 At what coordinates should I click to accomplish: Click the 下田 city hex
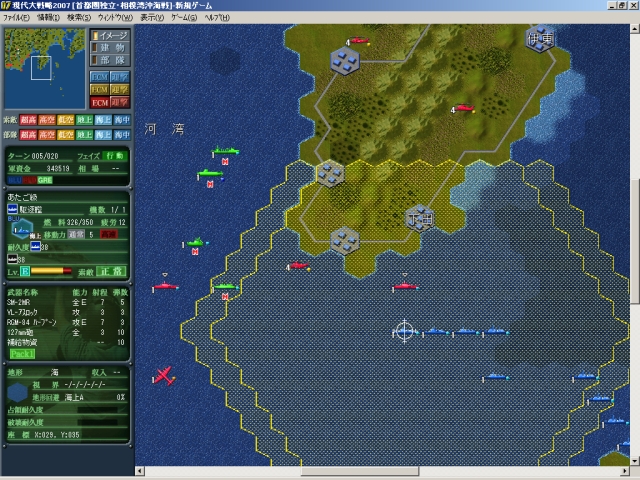420,219
